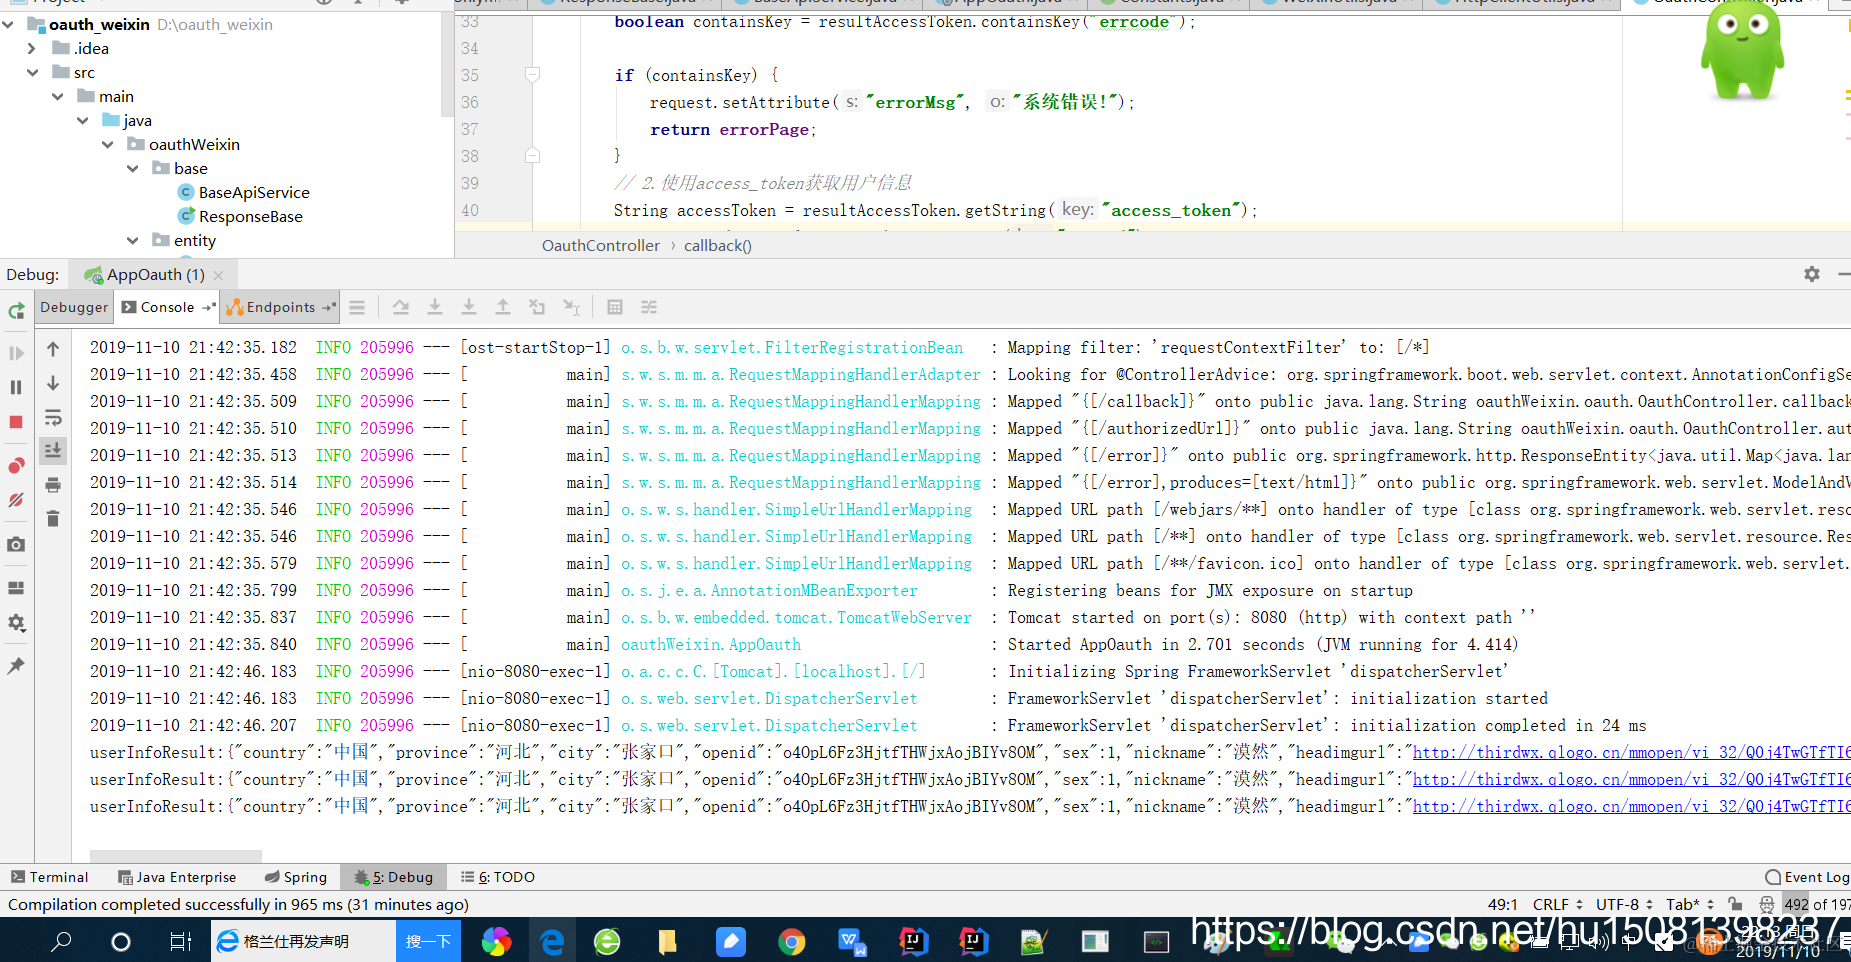Open Cortana from taskbar
The width and height of the screenshot is (1851, 962).
pyautogui.click(x=121, y=940)
